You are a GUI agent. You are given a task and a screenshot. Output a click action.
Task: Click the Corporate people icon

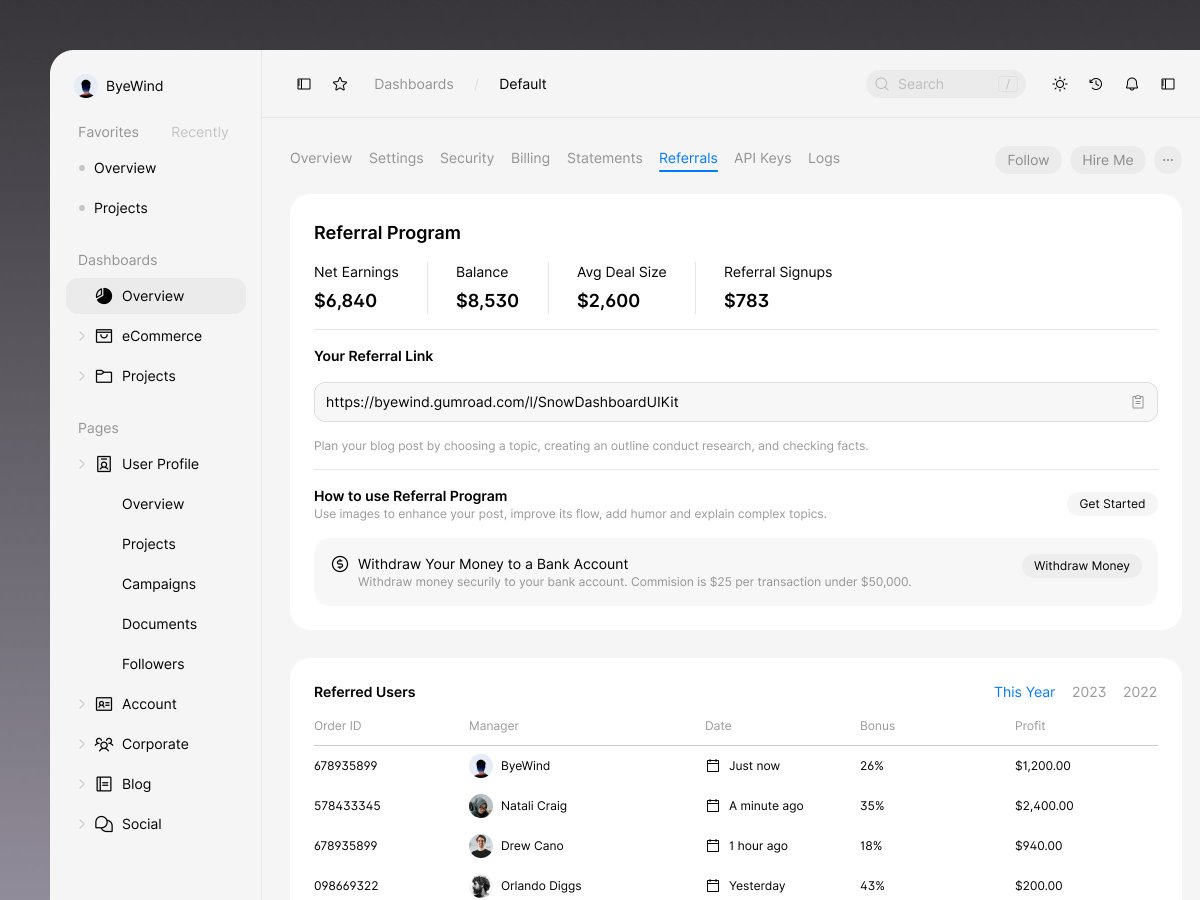(104, 744)
